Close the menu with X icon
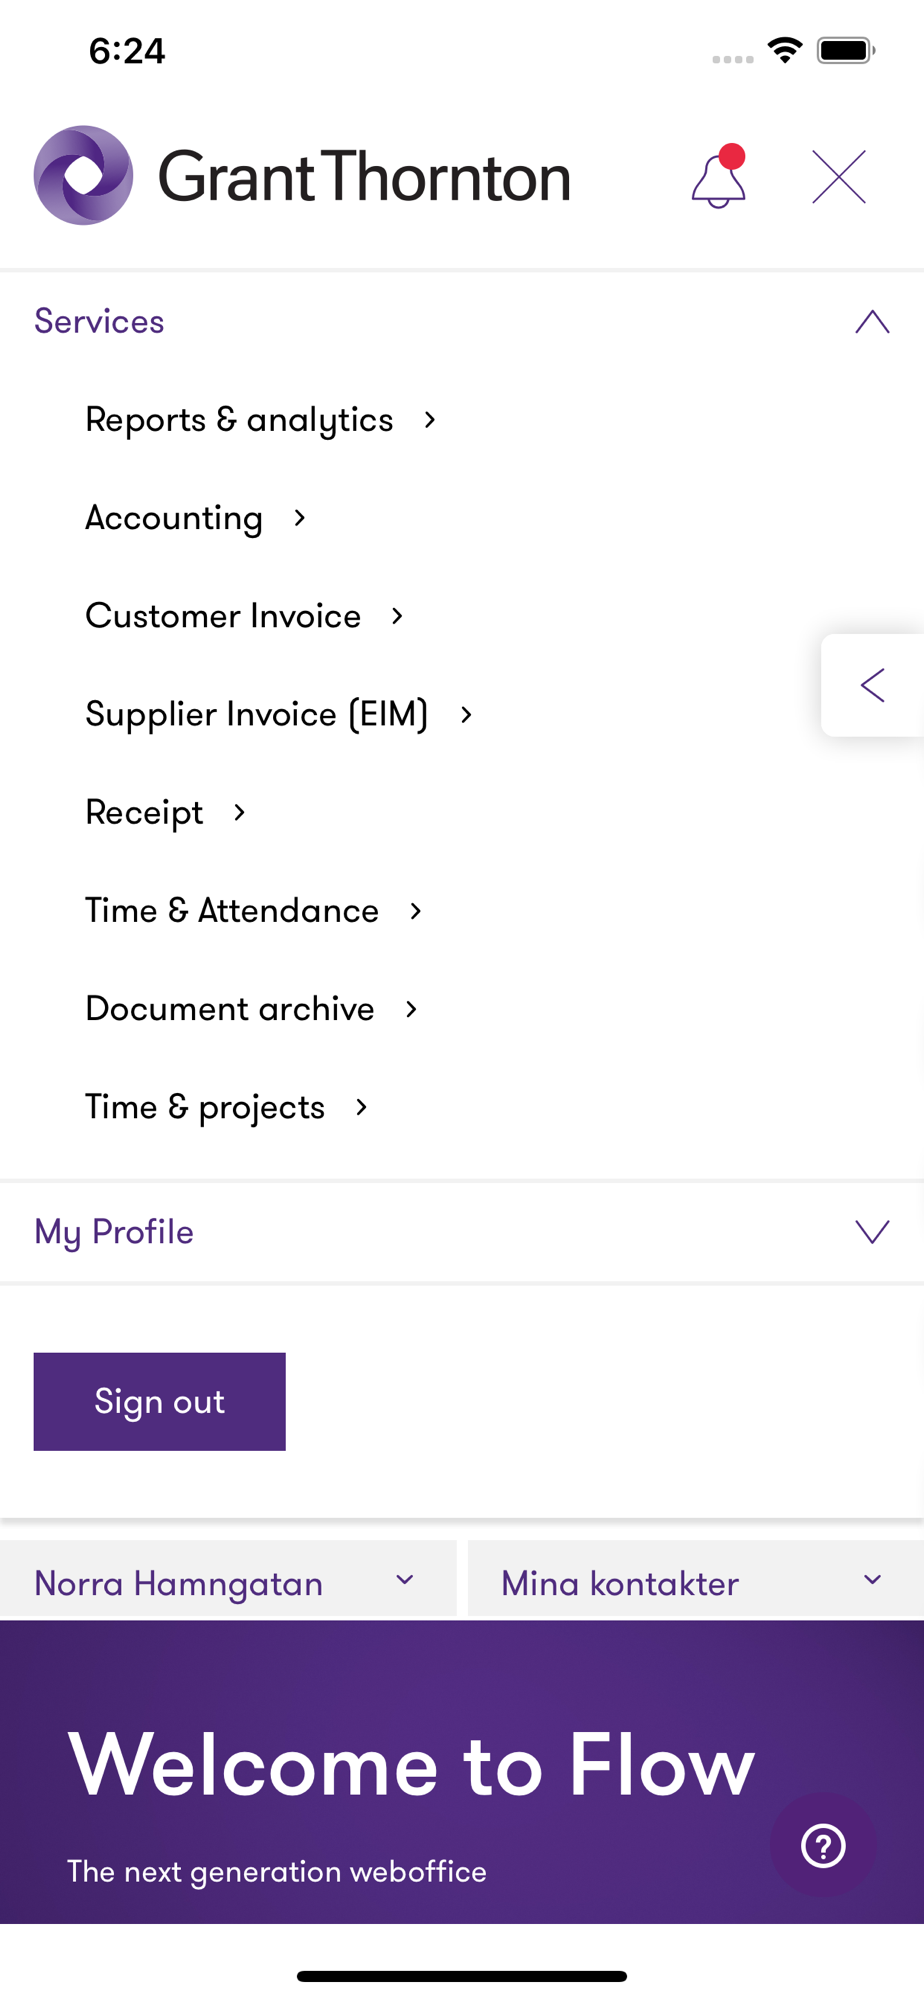924x2000 pixels. pos(838,178)
